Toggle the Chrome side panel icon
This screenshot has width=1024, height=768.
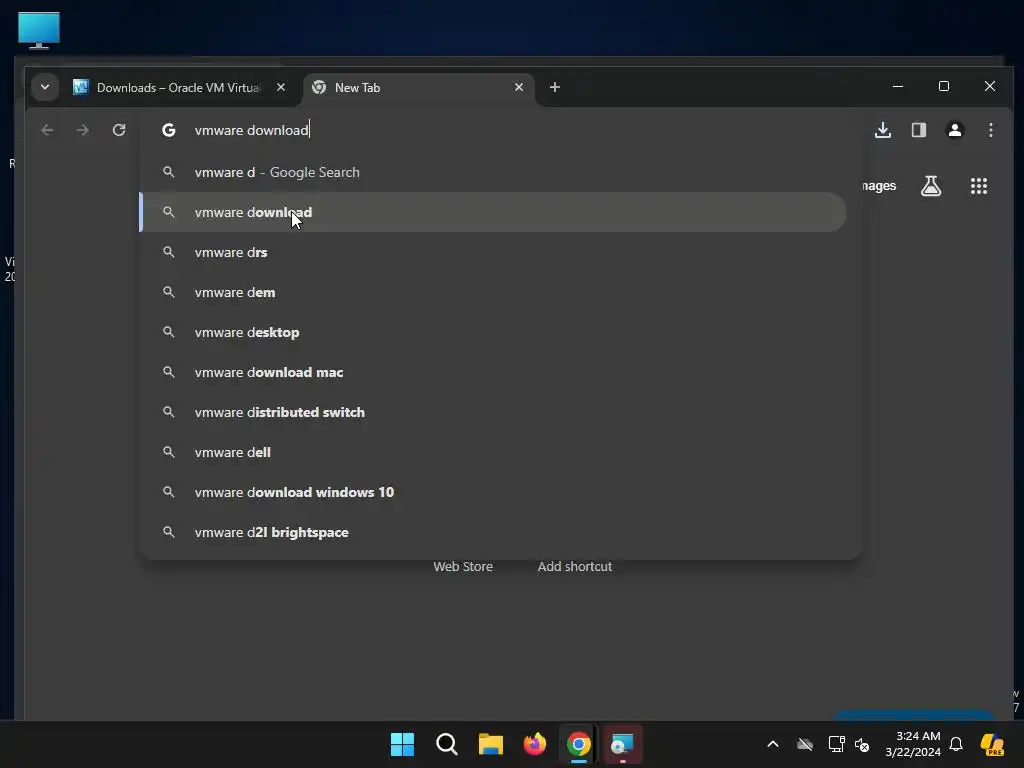pos(919,130)
